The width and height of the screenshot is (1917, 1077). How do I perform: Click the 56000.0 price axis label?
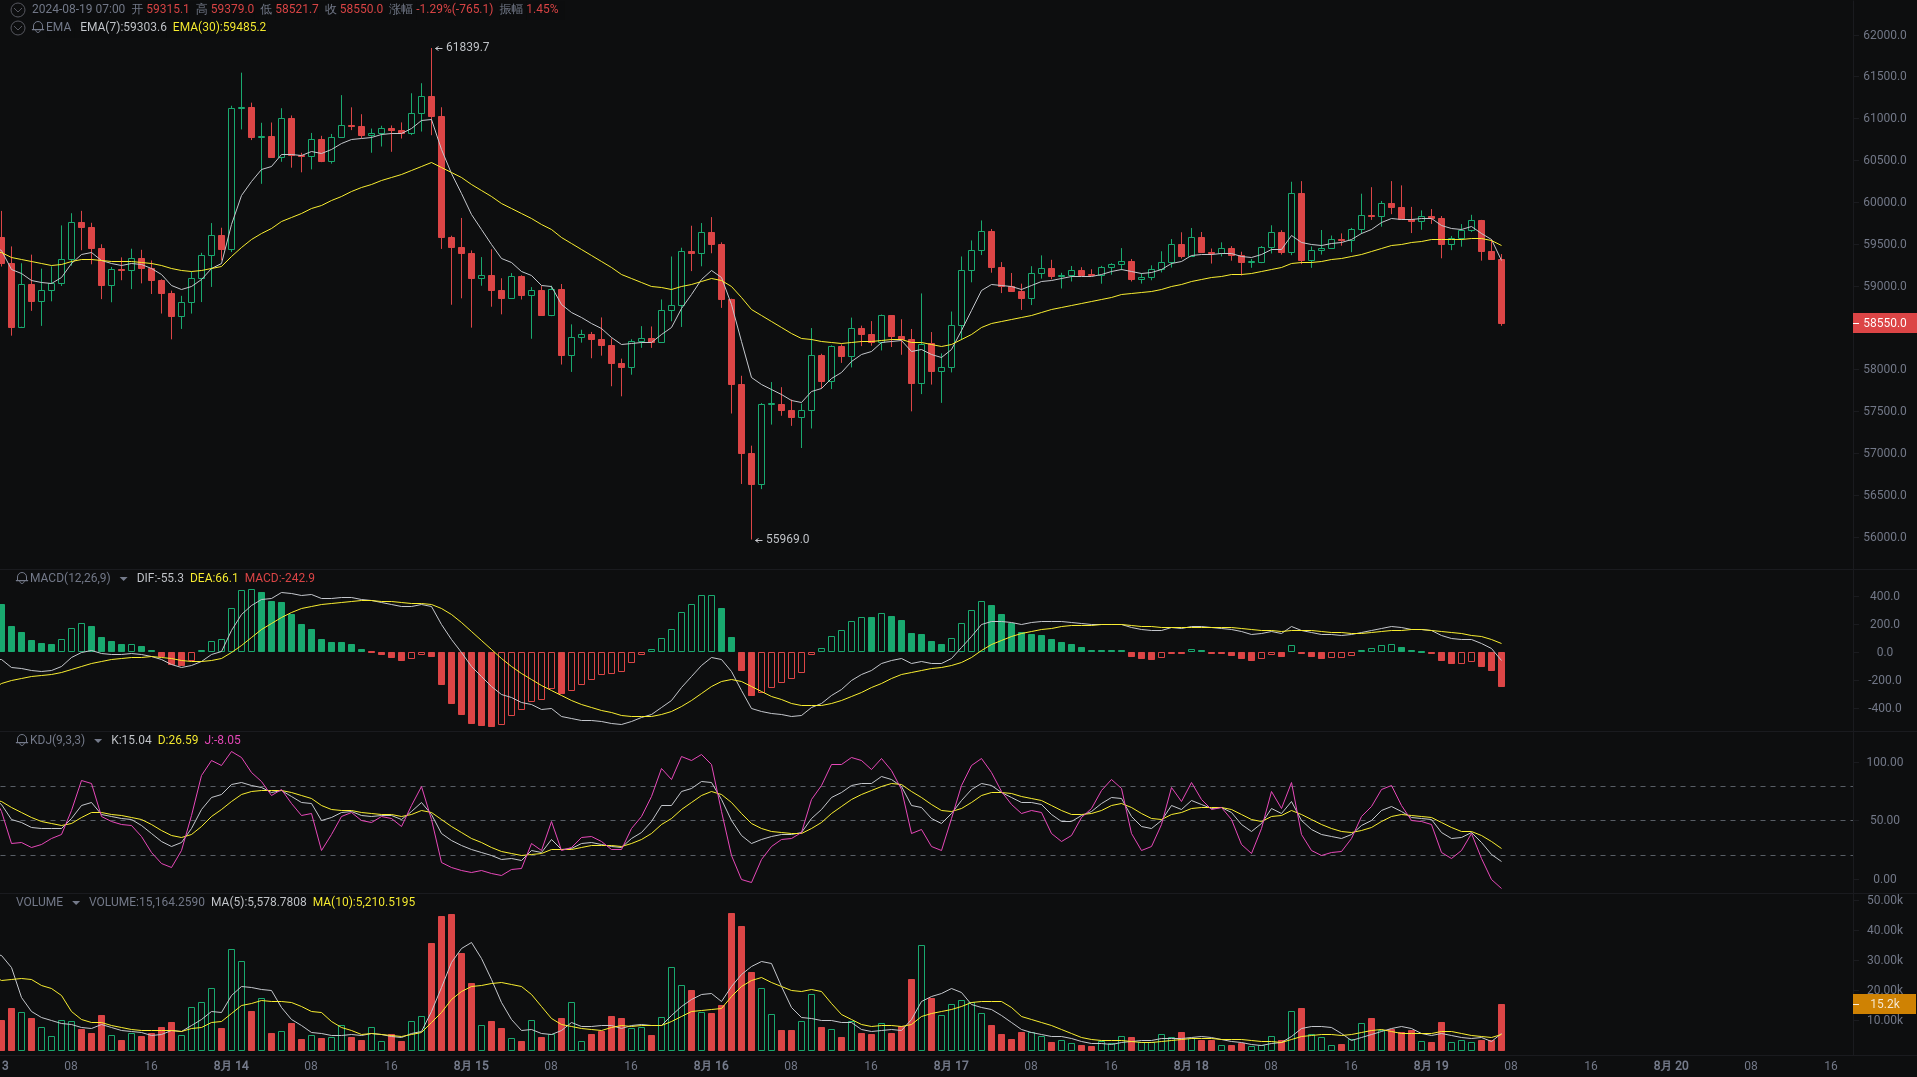pyautogui.click(x=1885, y=537)
